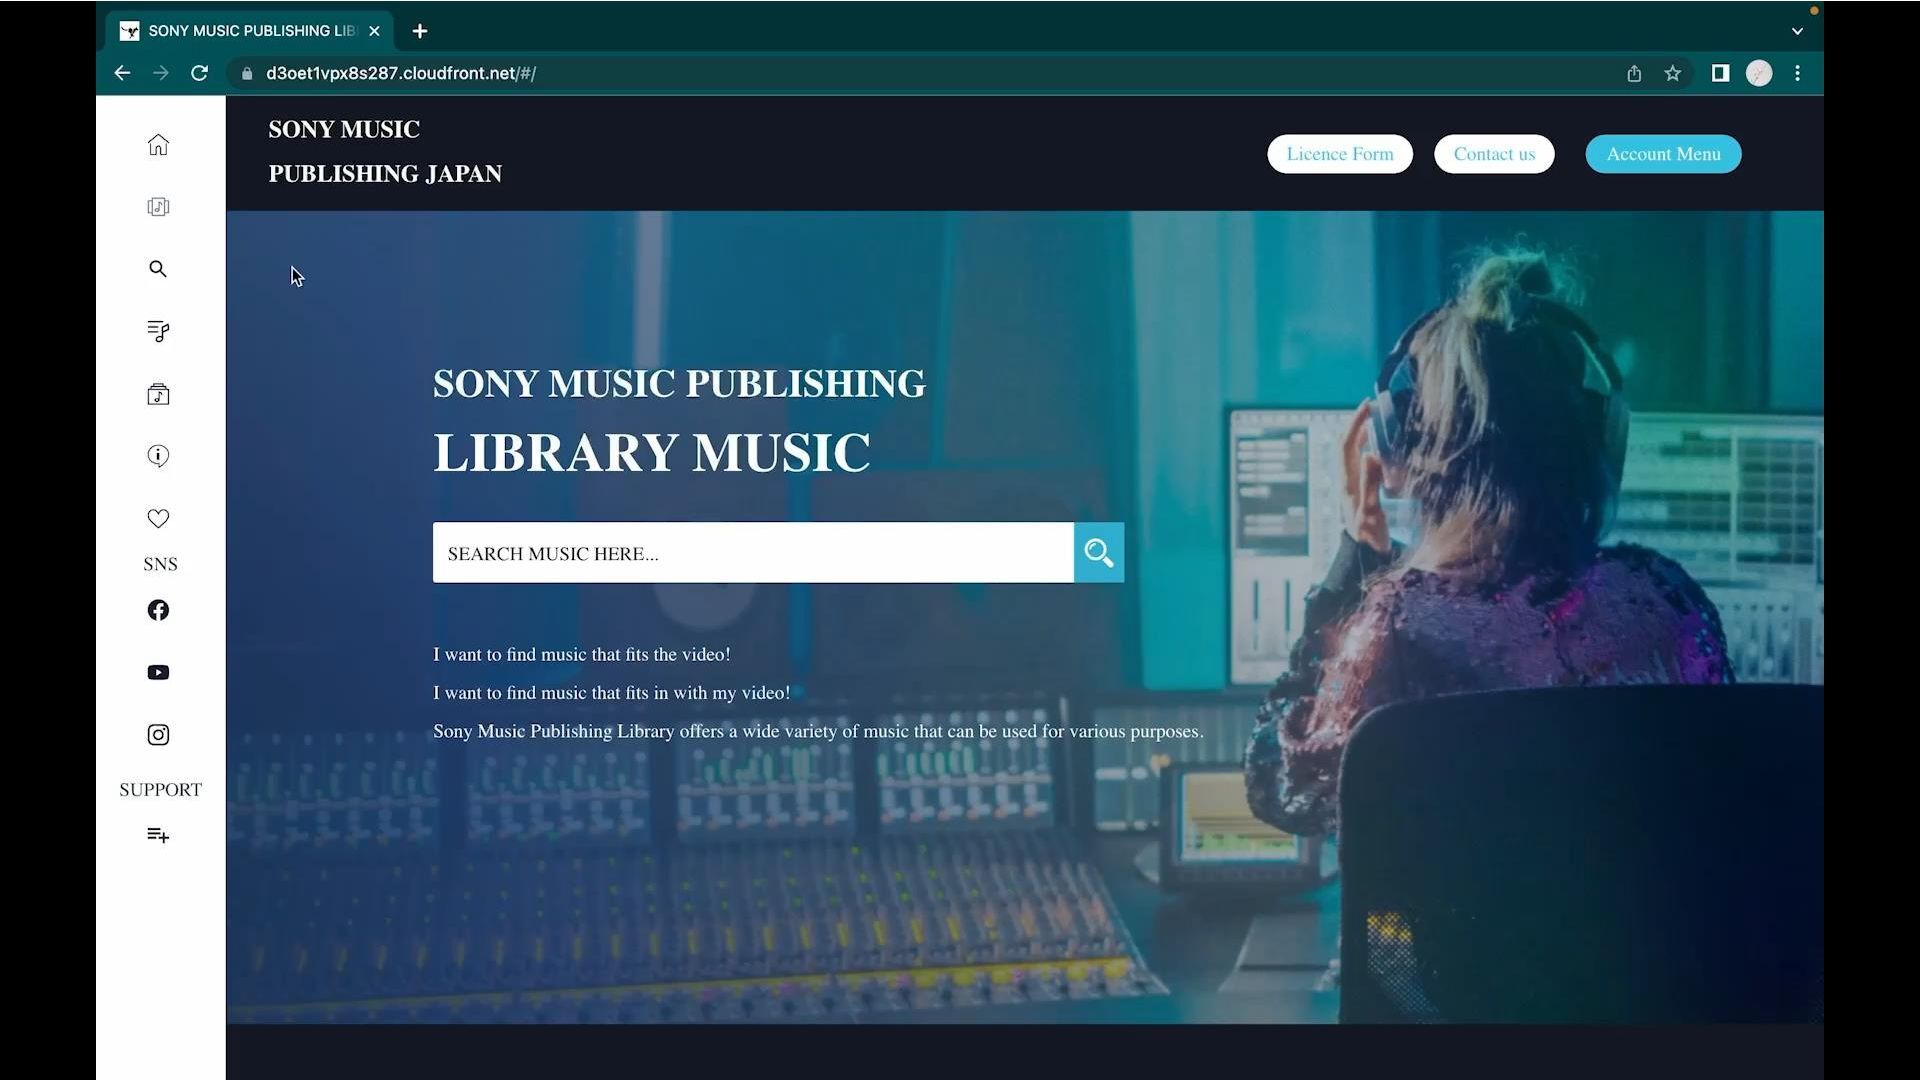Toggle the browser side panel icon
This screenshot has height=1080, width=1920.
click(x=1720, y=73)
